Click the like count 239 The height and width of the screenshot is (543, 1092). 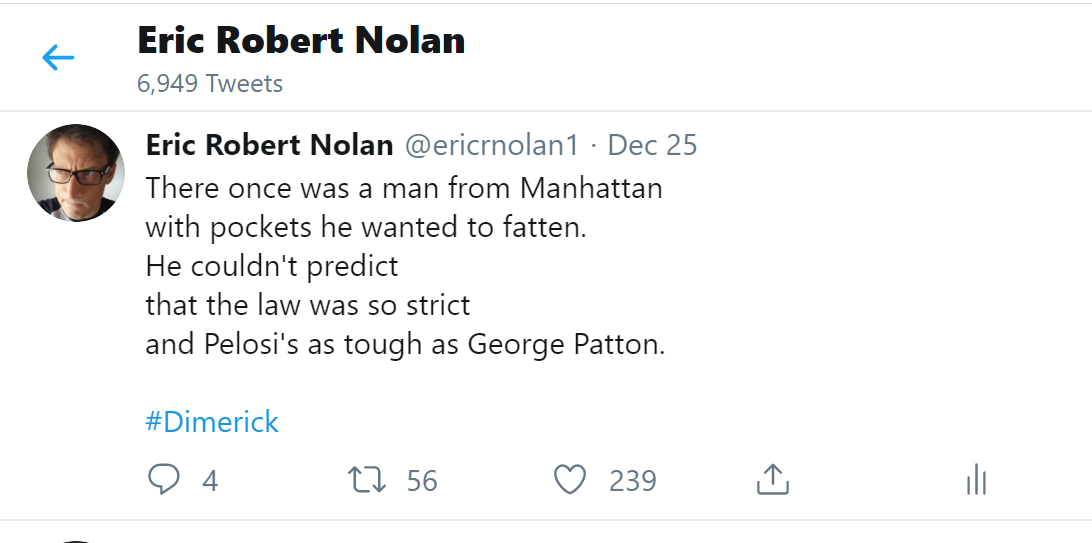coord(633,481)
